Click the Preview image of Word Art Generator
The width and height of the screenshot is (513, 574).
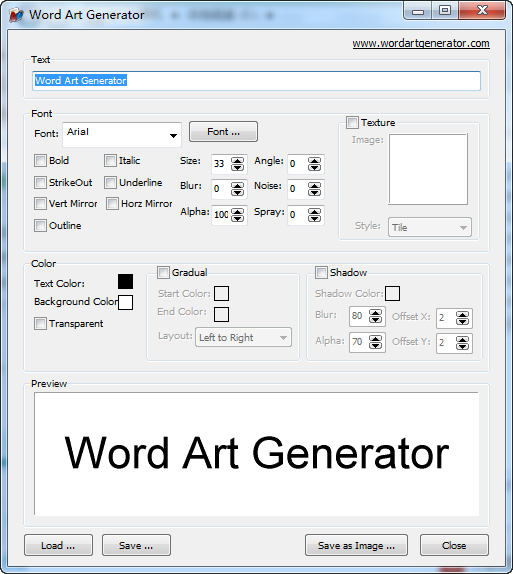tap(257, 454)
